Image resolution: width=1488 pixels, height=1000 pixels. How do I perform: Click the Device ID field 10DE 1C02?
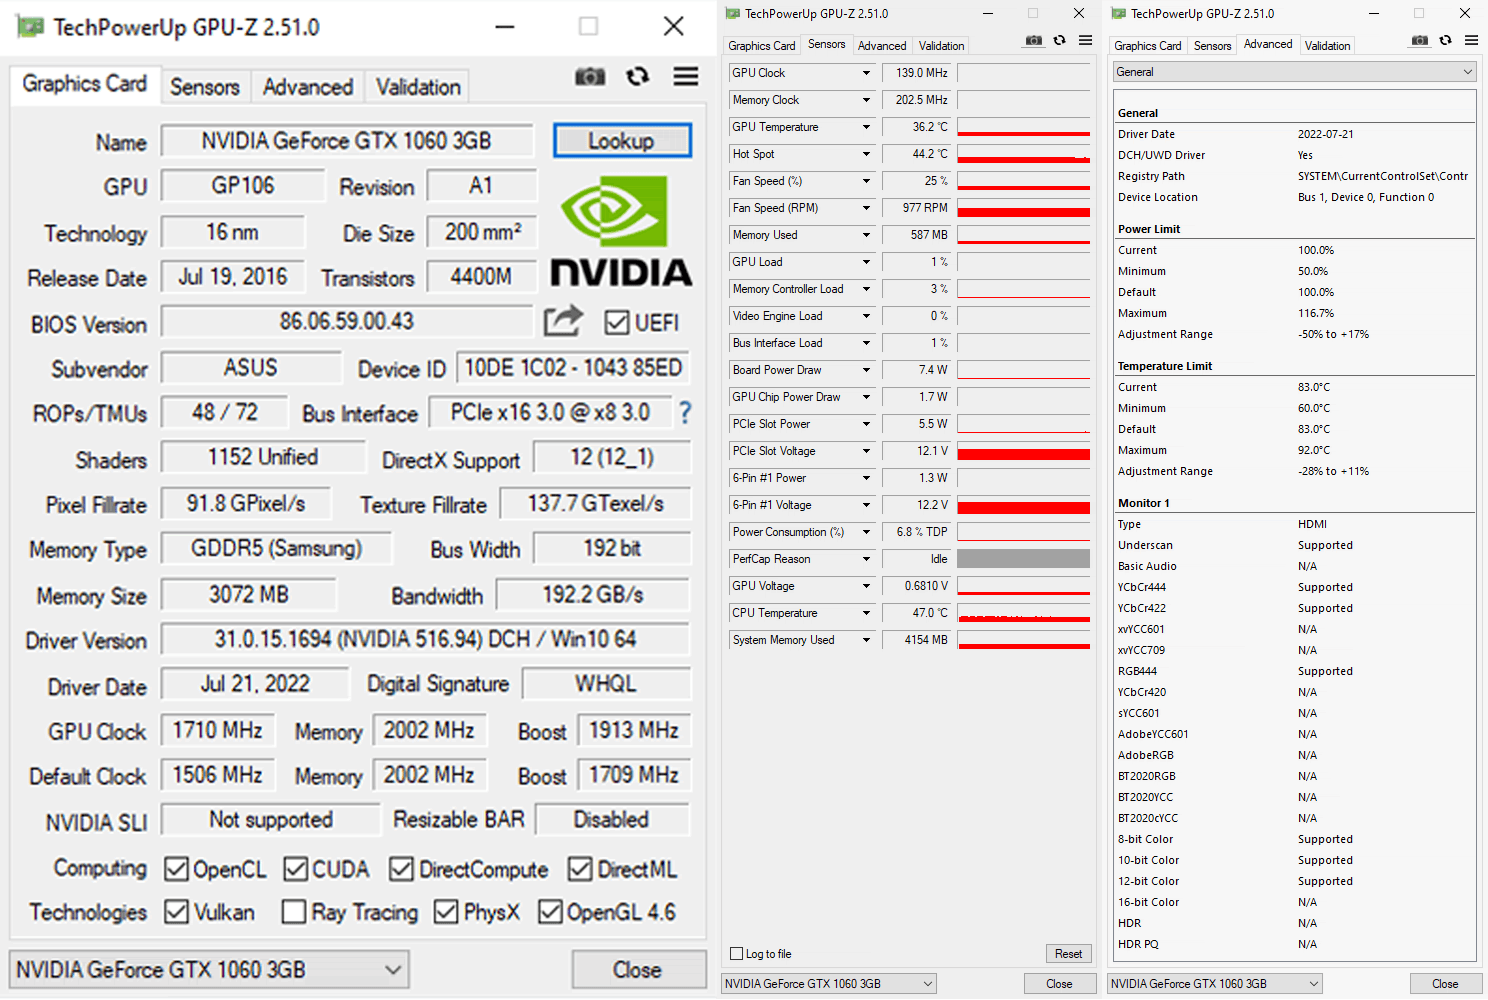(573, 367)
